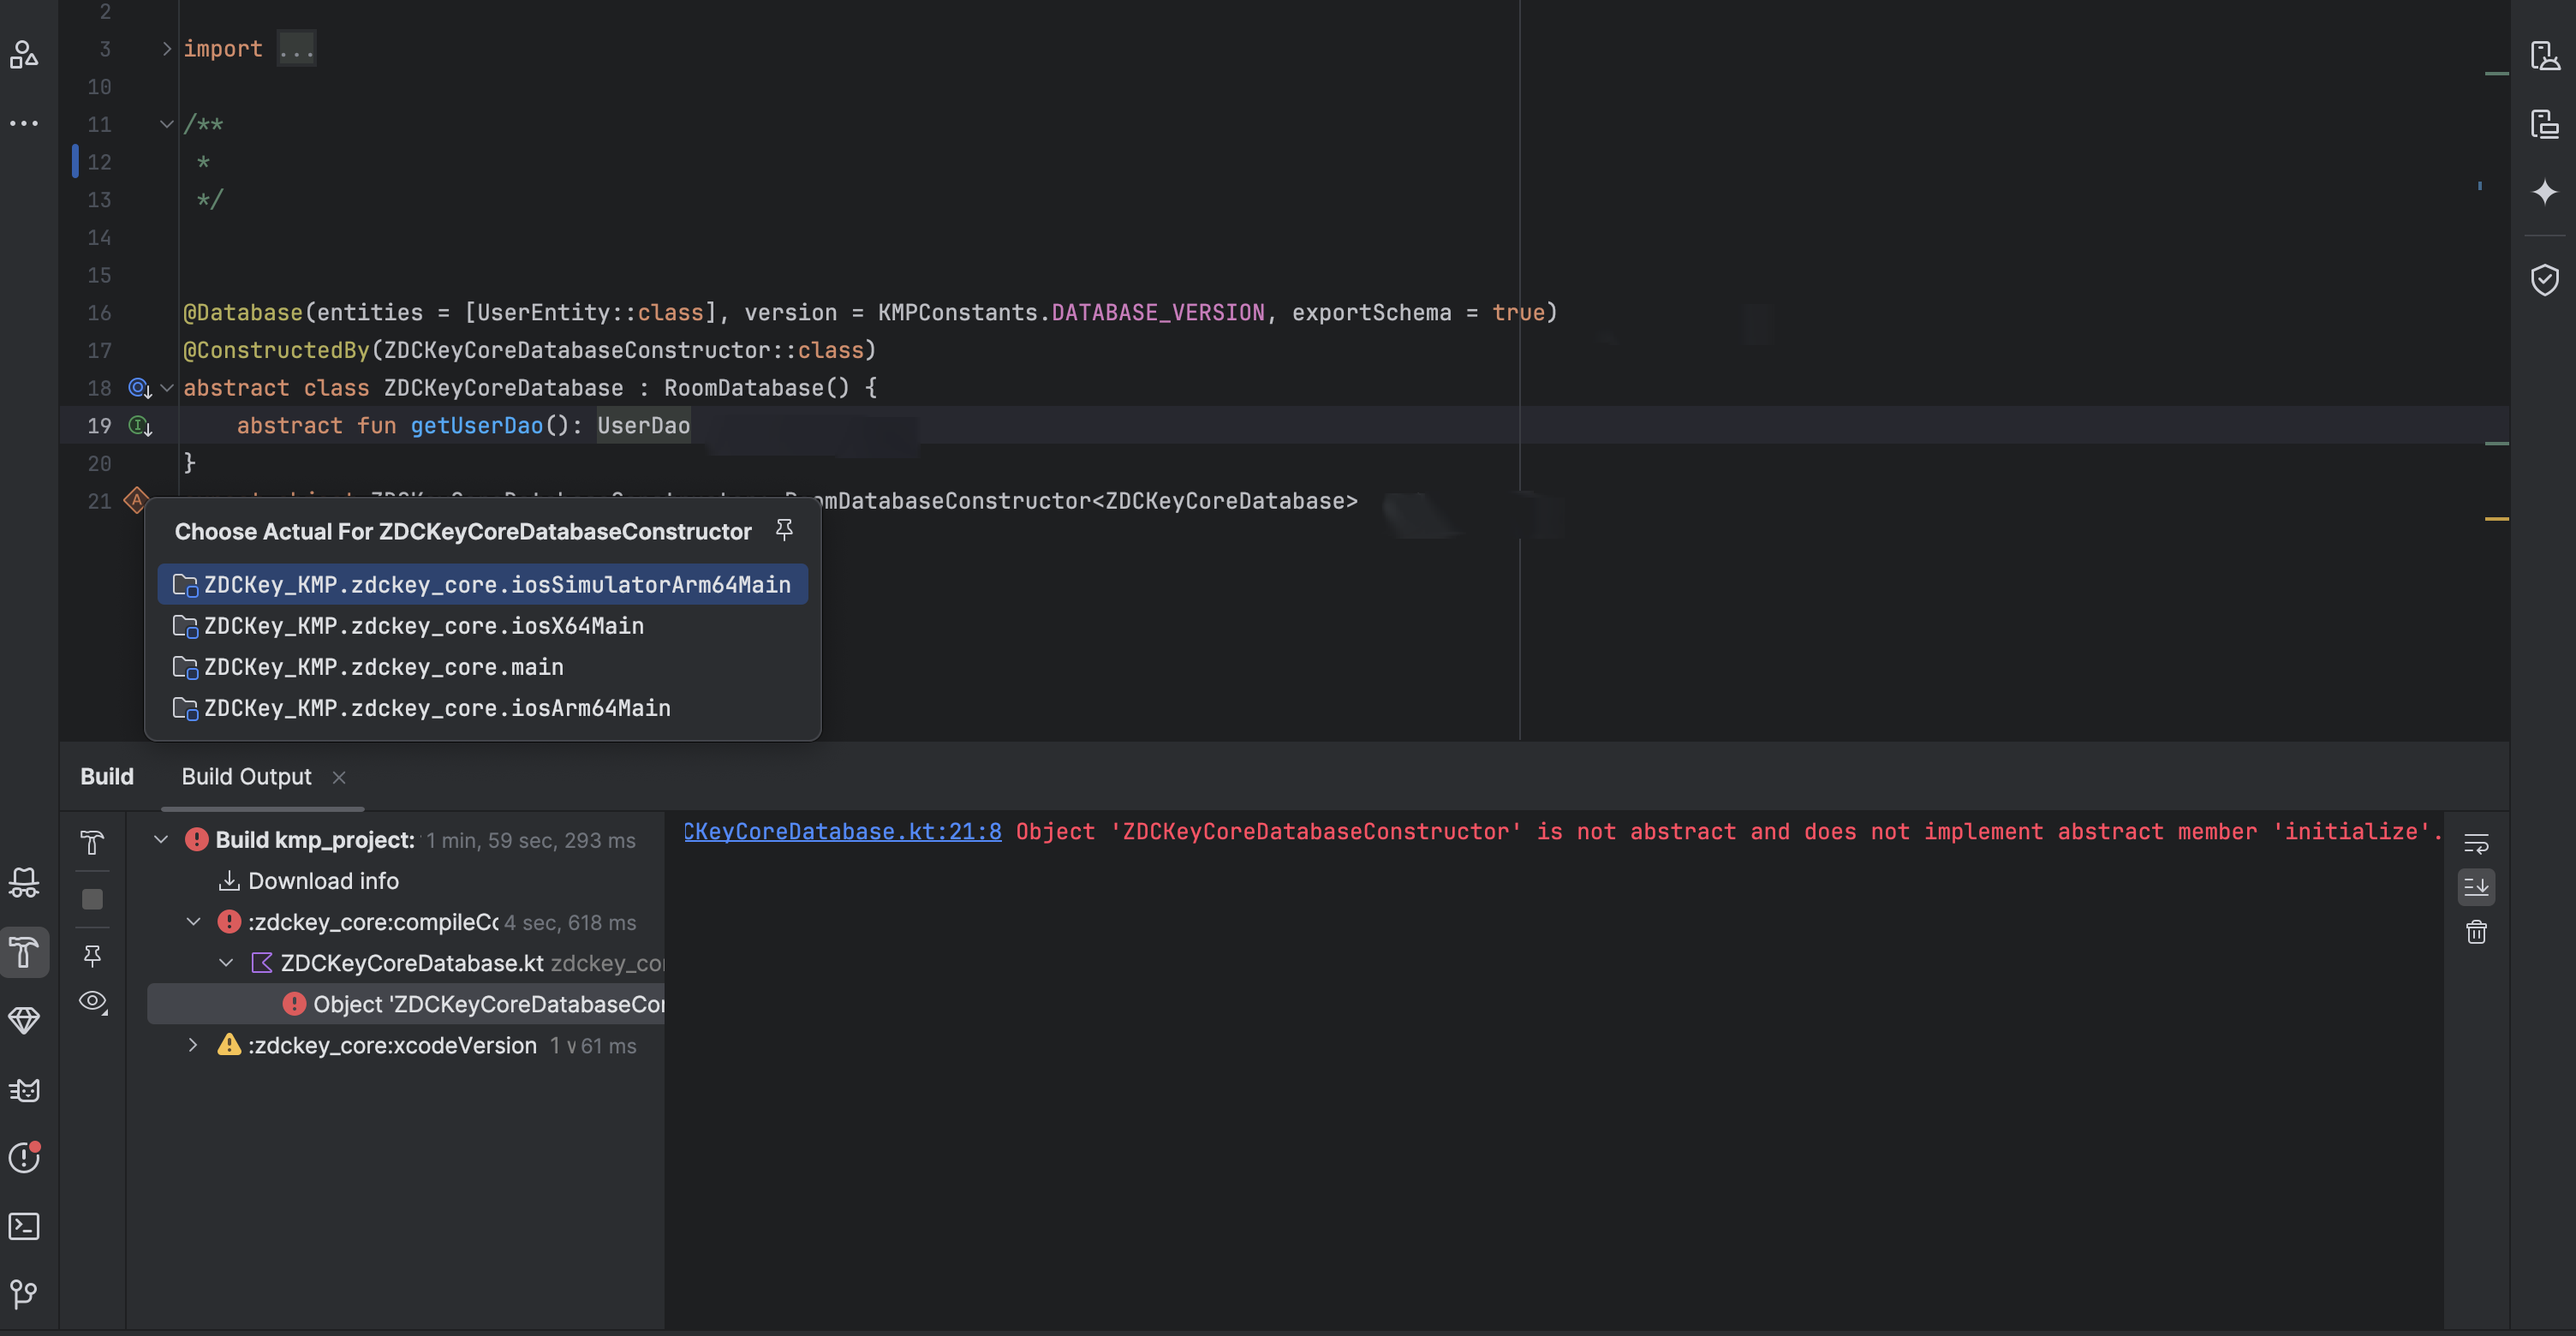The image size is (2576, 1336).
Task: Open the Problems tool window icon
Action: [24, 1157]
